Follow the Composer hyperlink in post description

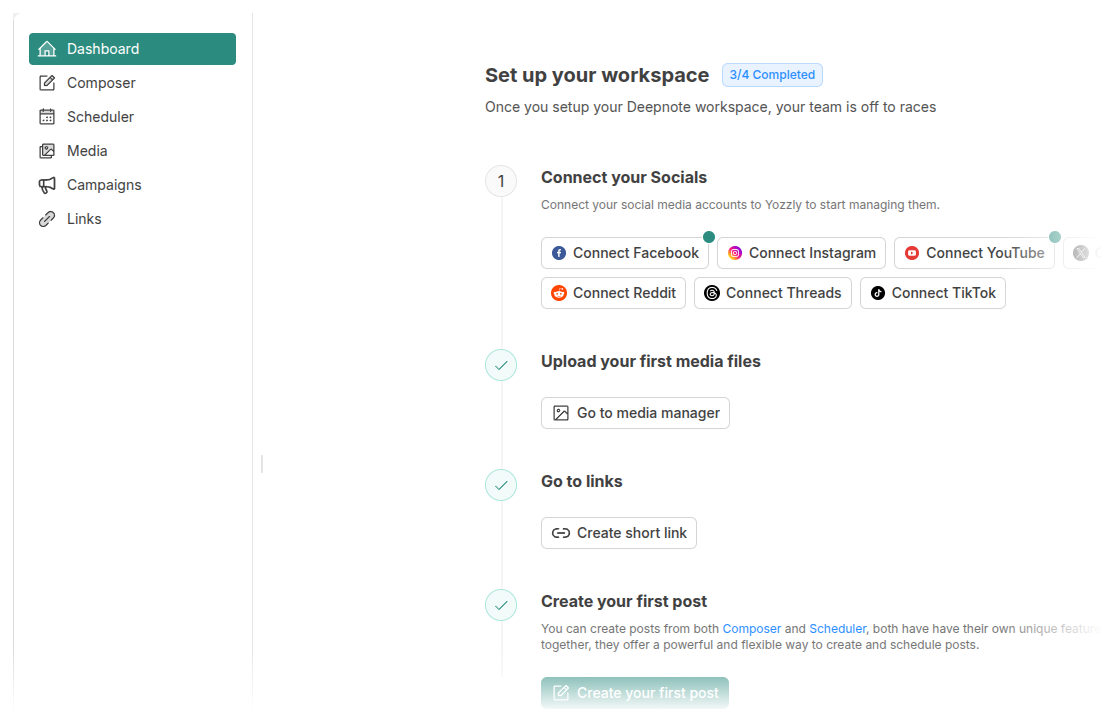[751, 628]
